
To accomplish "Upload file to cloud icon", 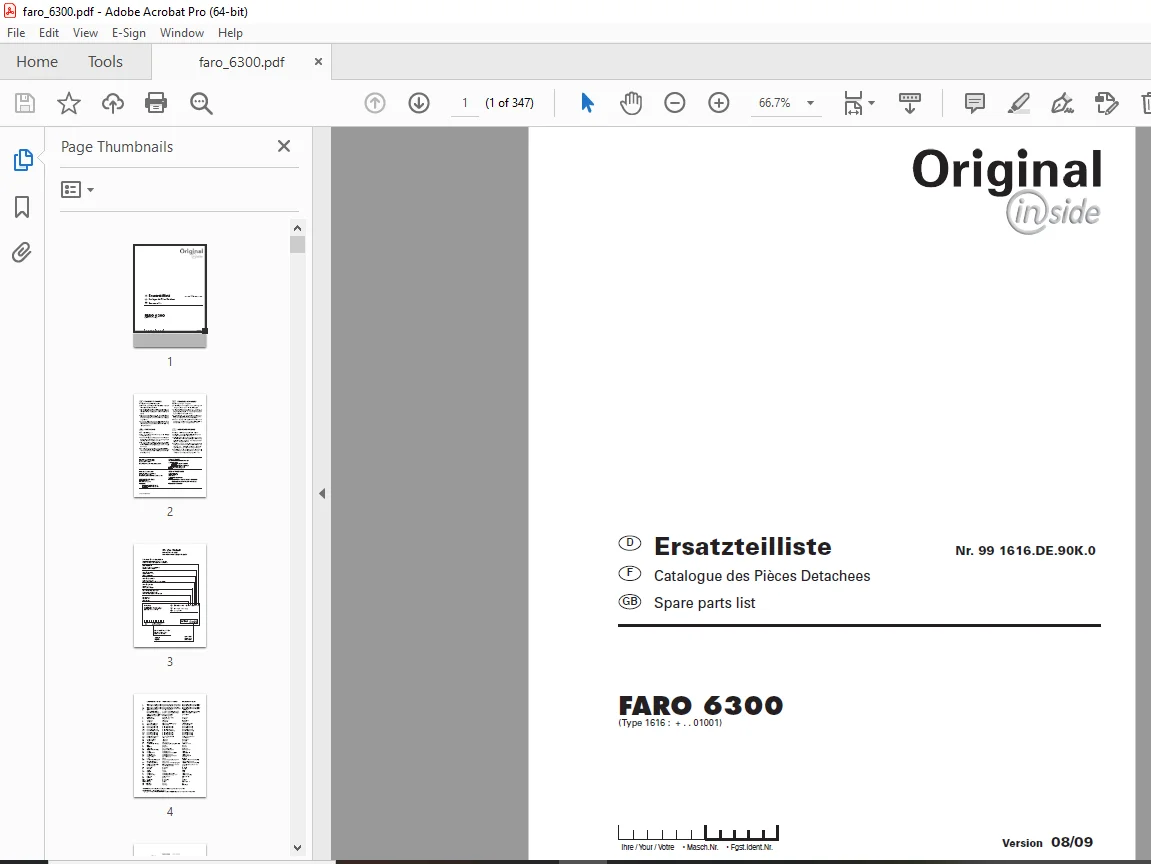I will (x=112, y=103).
